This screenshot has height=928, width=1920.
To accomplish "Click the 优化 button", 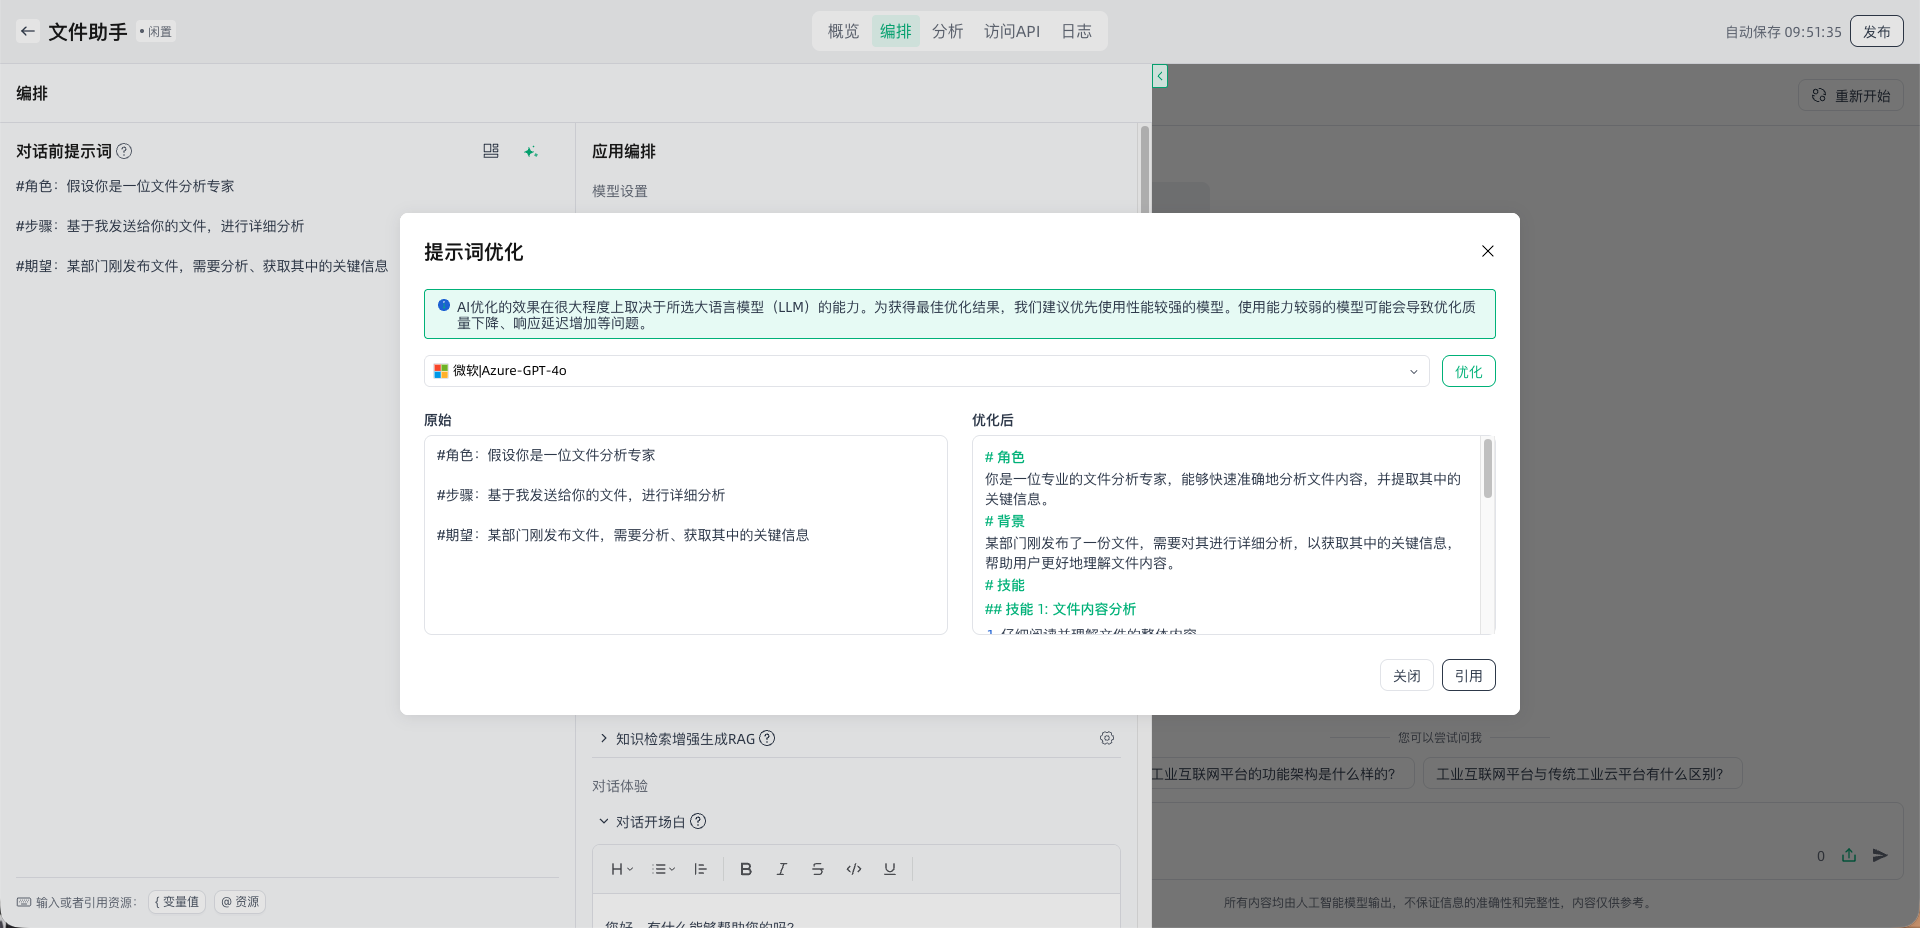I will point(1468,371).
